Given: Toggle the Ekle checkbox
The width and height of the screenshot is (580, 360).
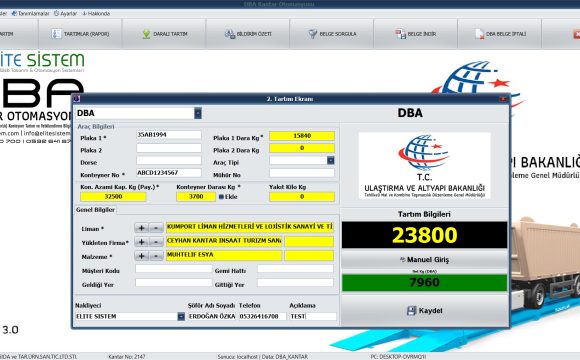Looking at the screenshot, I should [222, 197].
